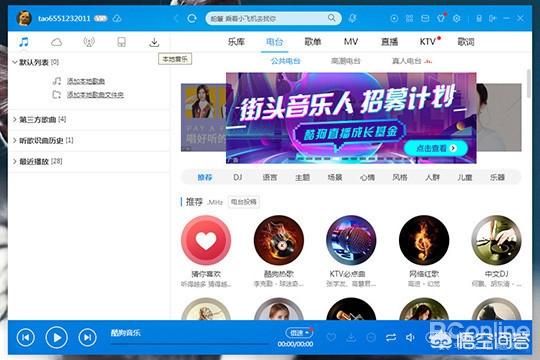
Task: Click the 添加本地歌曲 link
Action: [86, 81]
